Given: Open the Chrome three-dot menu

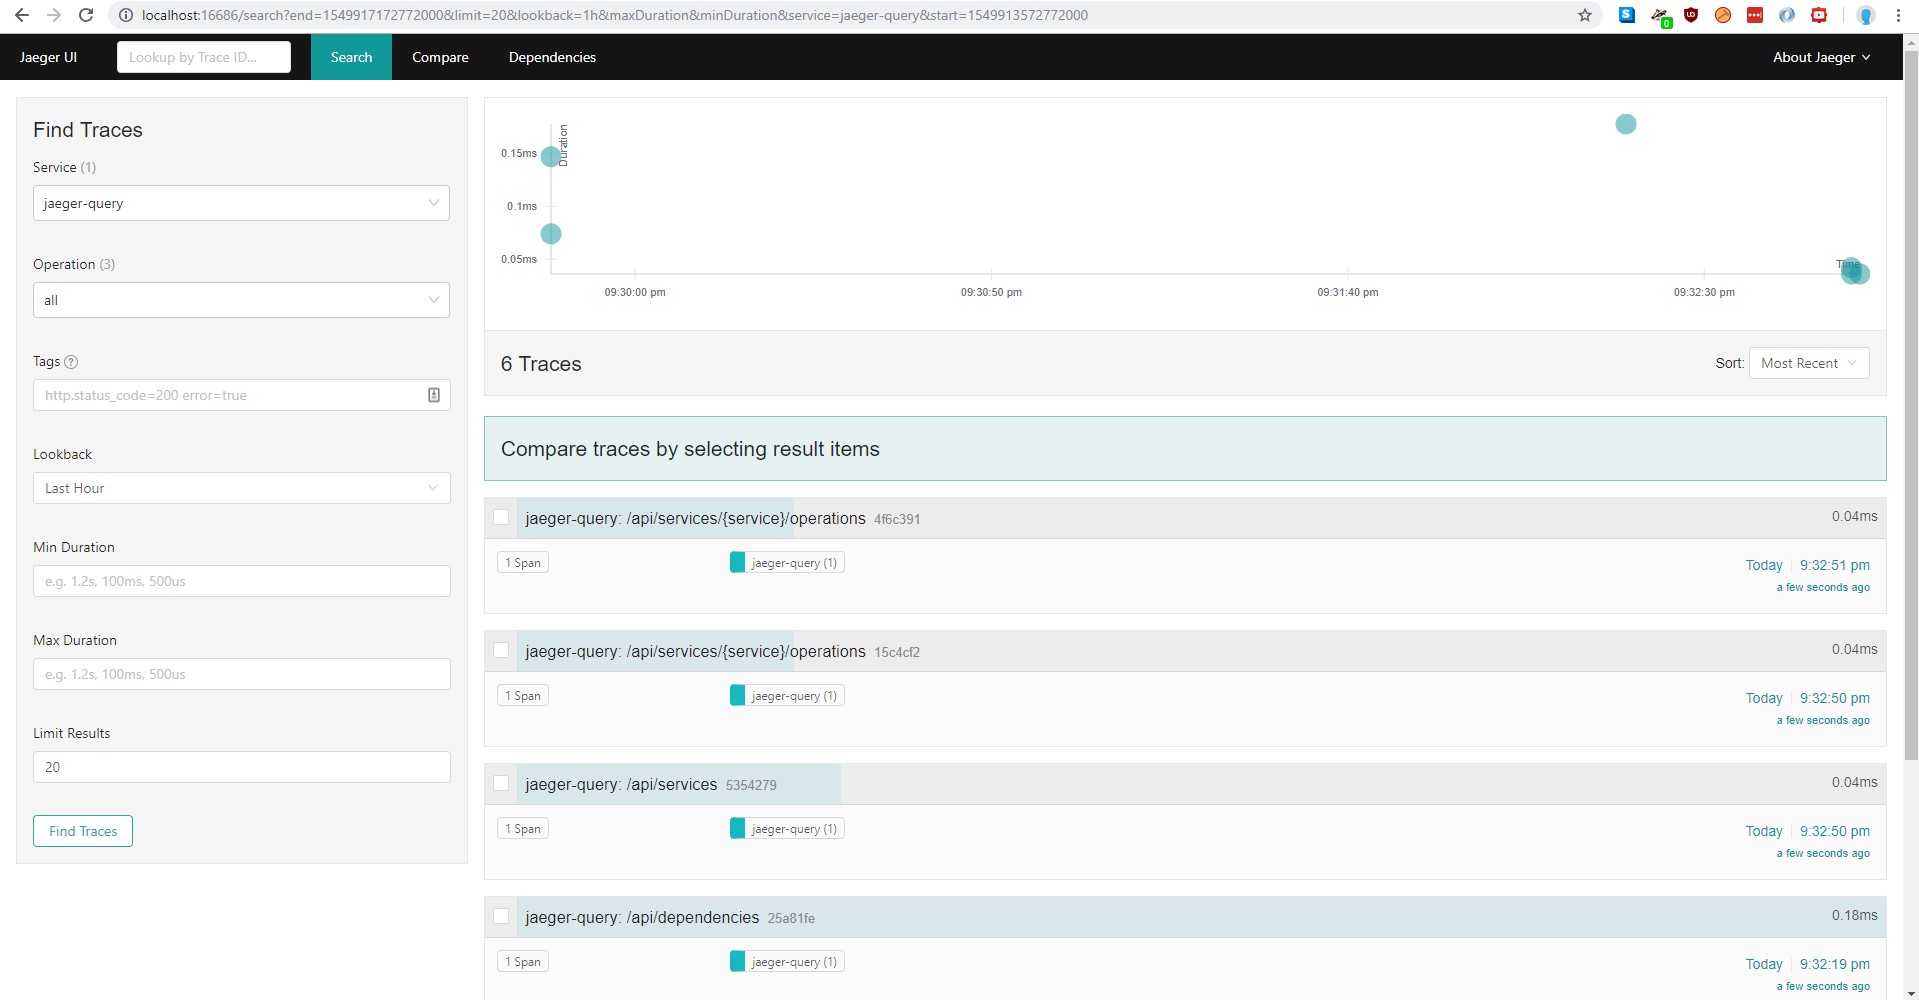Looking at the screenshot, I should tap(1898, 15).
